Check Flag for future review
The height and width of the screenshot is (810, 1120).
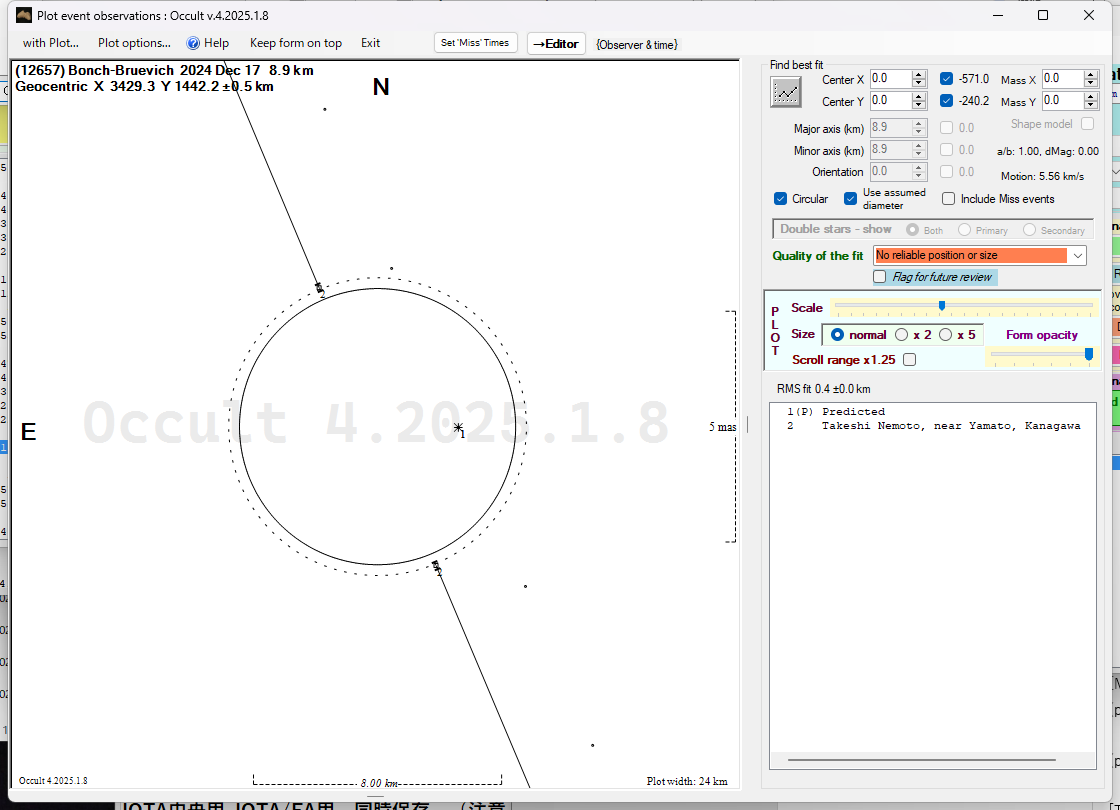(x=880, y=277)
